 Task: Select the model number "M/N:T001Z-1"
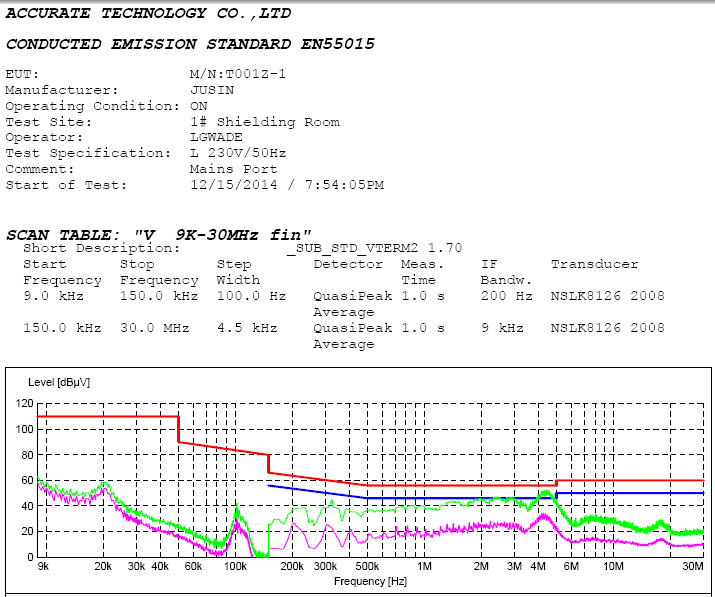click(238, 74)
